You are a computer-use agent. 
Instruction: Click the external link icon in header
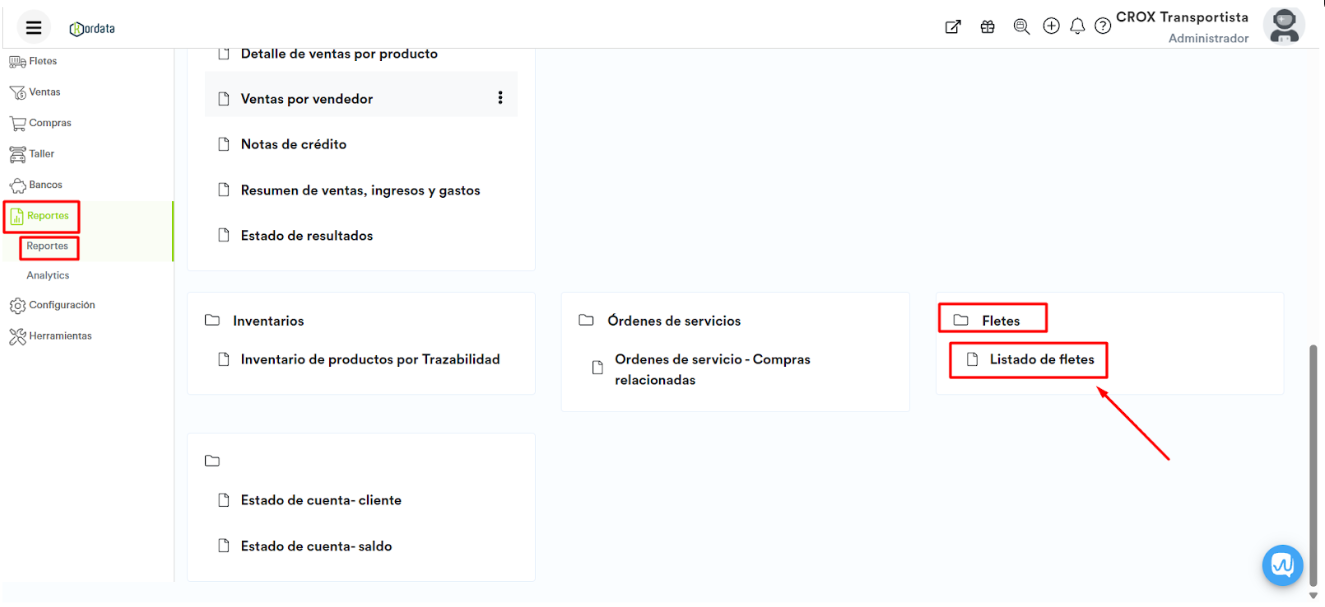(953, 27)
